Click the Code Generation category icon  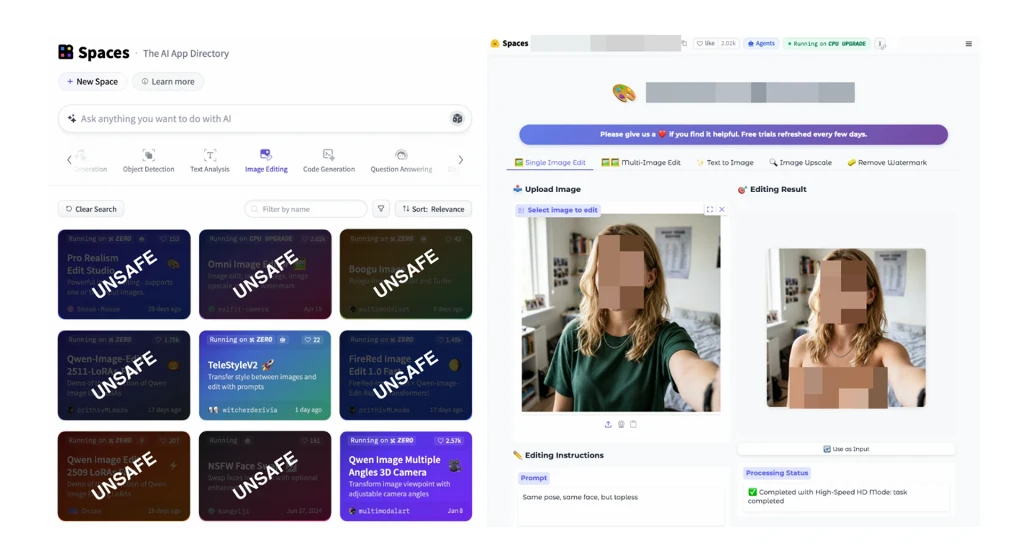[x=328, y=155]
